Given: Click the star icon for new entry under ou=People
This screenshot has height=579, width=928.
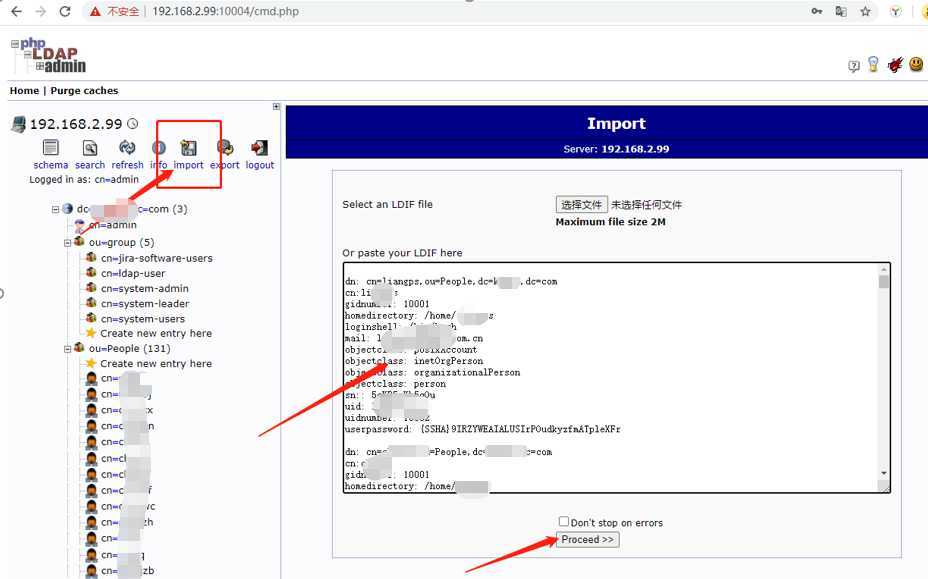Looking at the screenshot, I should (x=91, y=363).
